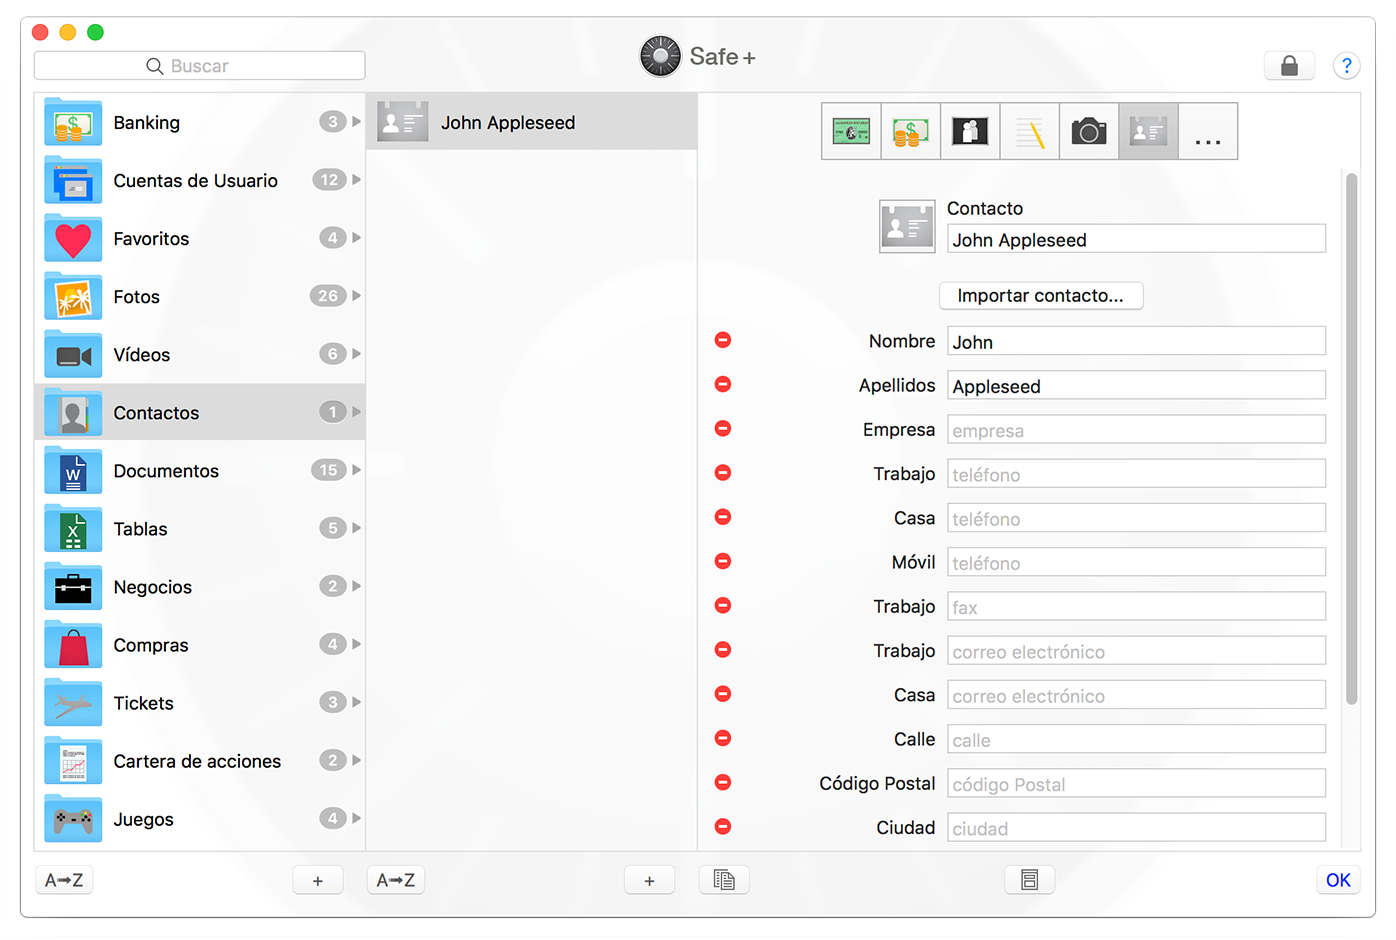Click the Buscar search field
The height and width of the screenshot is (940, 1396).
[200, 66]
